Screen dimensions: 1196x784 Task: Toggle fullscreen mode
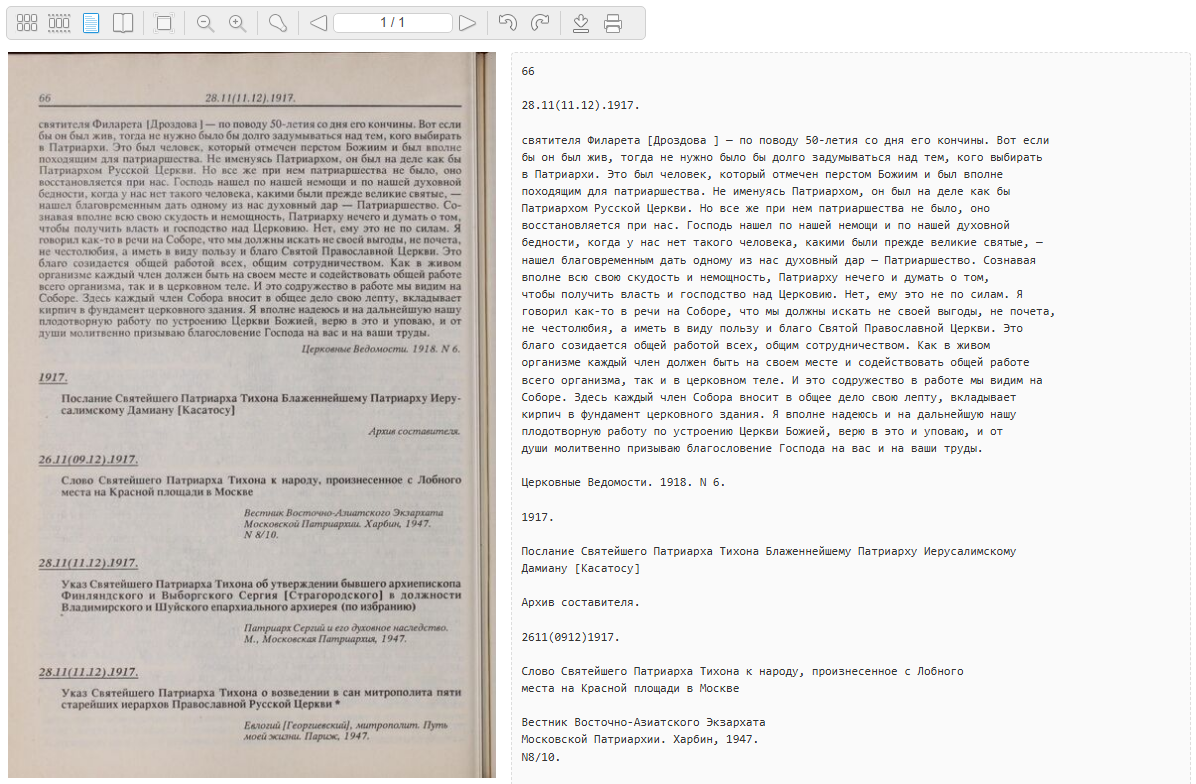[165, 23]
